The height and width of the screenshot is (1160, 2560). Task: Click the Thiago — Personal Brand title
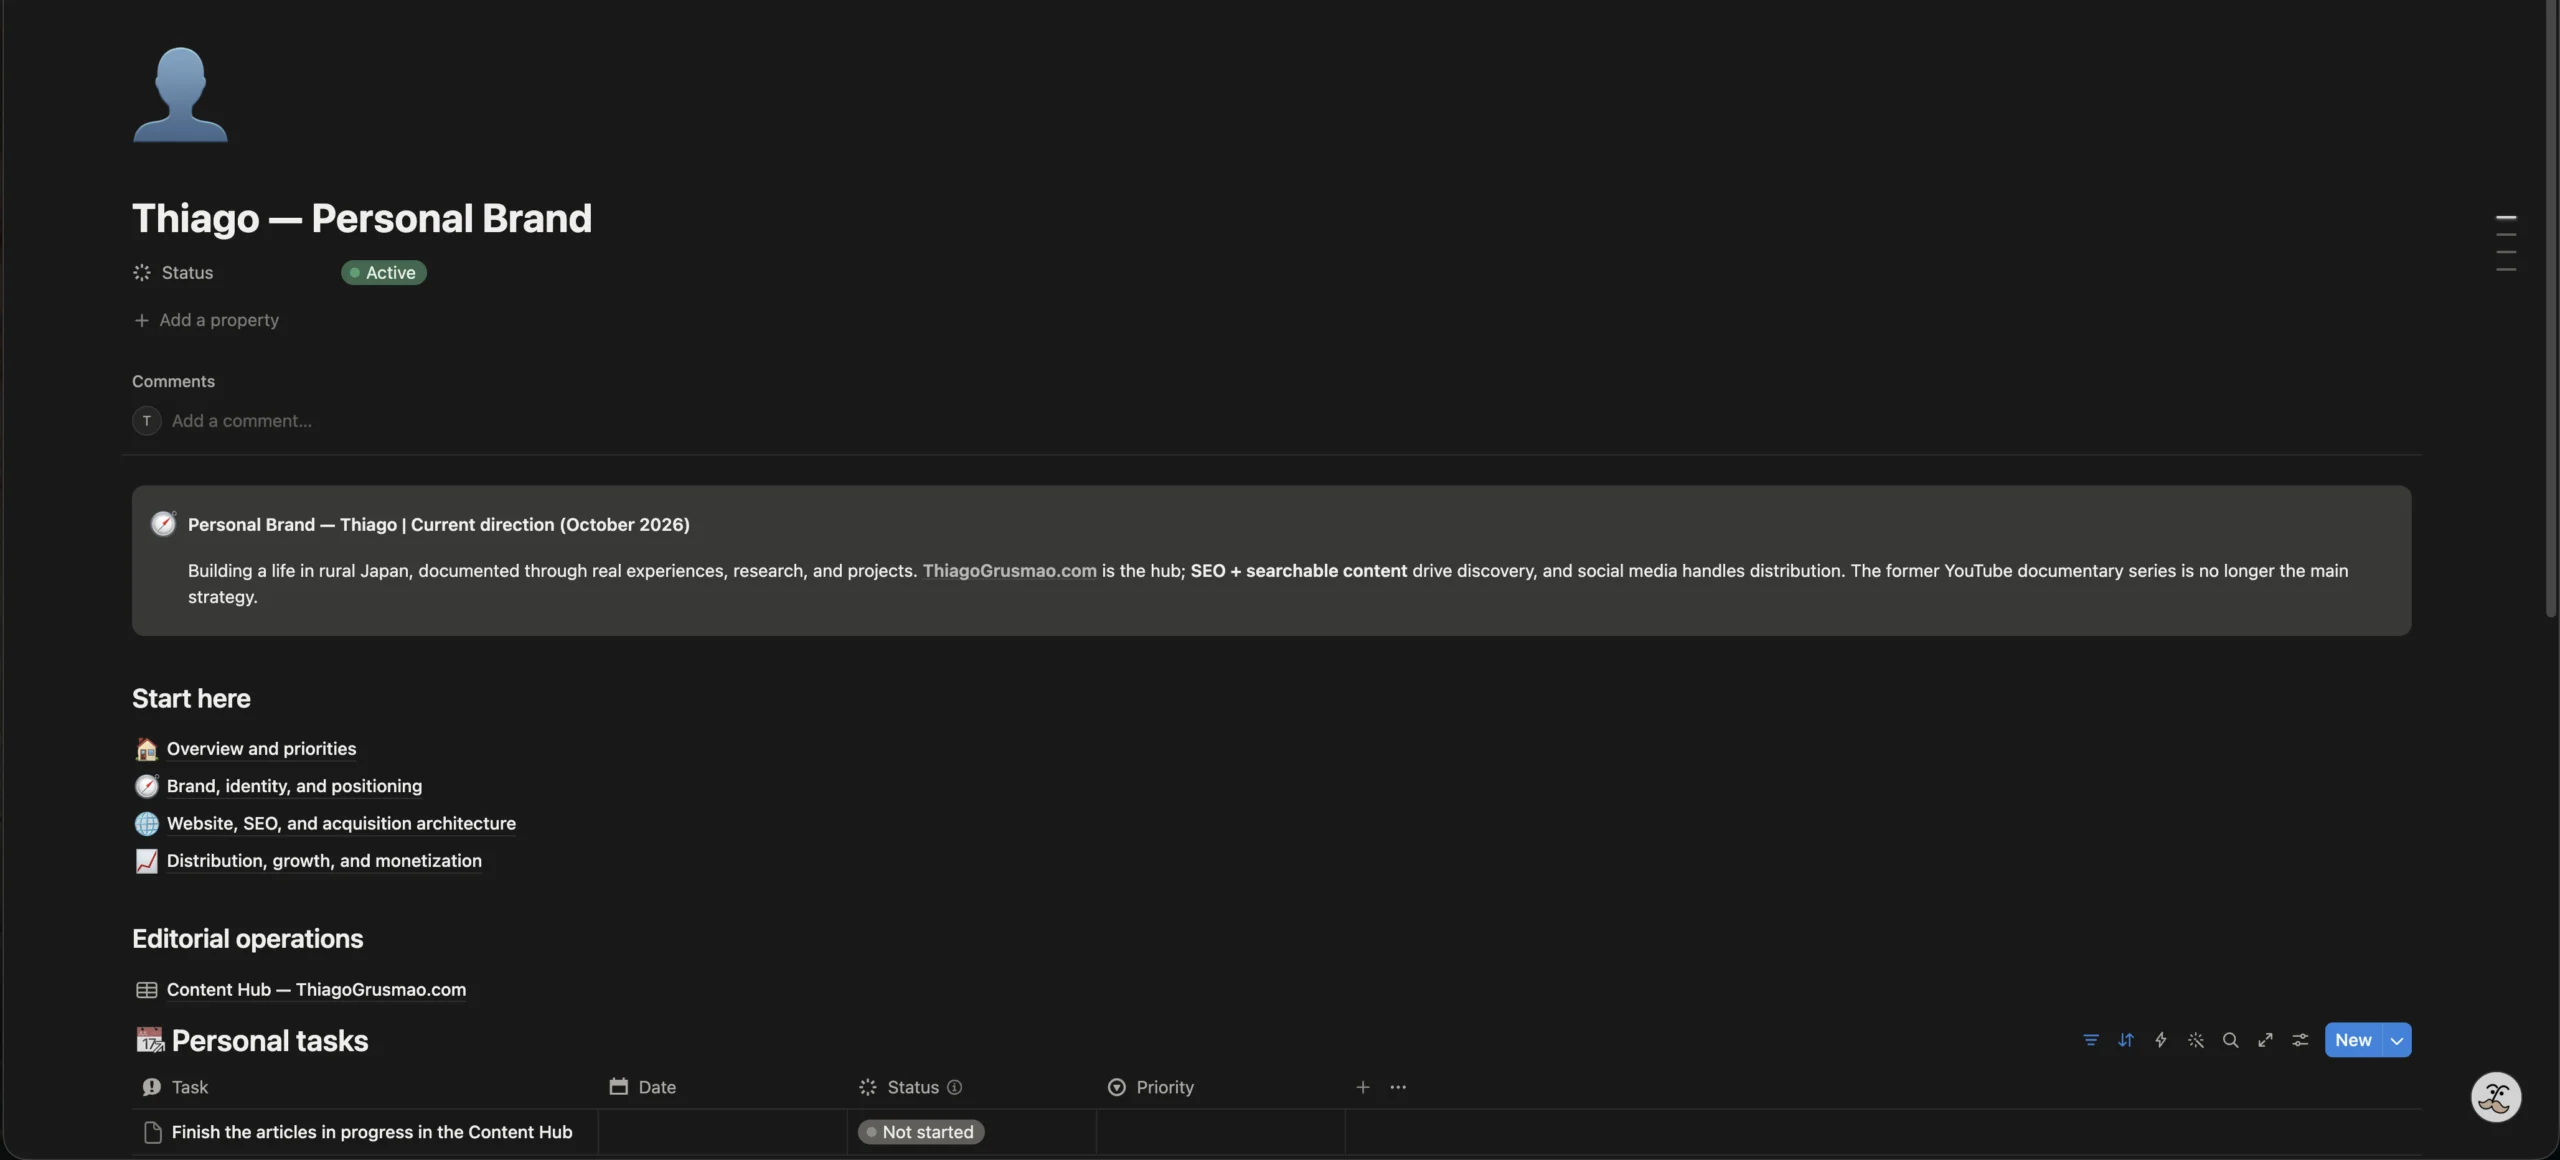coord(362,218)
